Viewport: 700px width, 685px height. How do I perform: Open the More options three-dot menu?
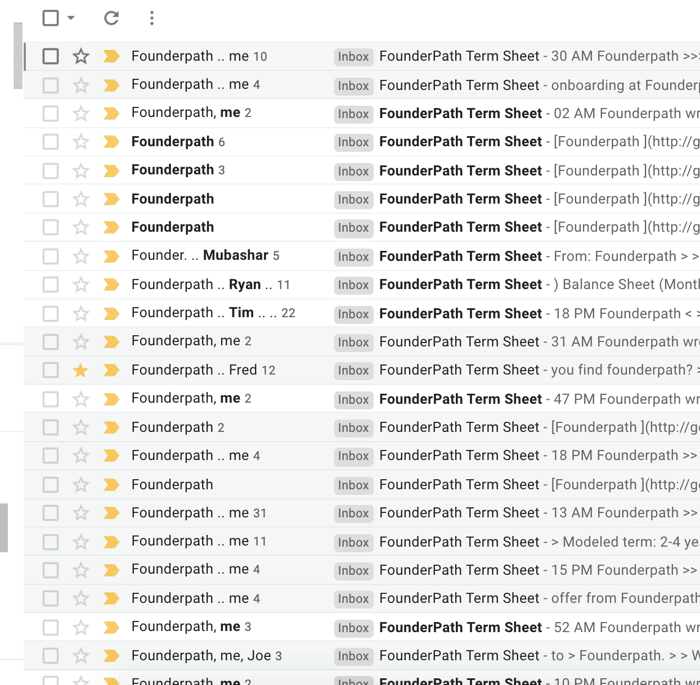tap(152, 18)
